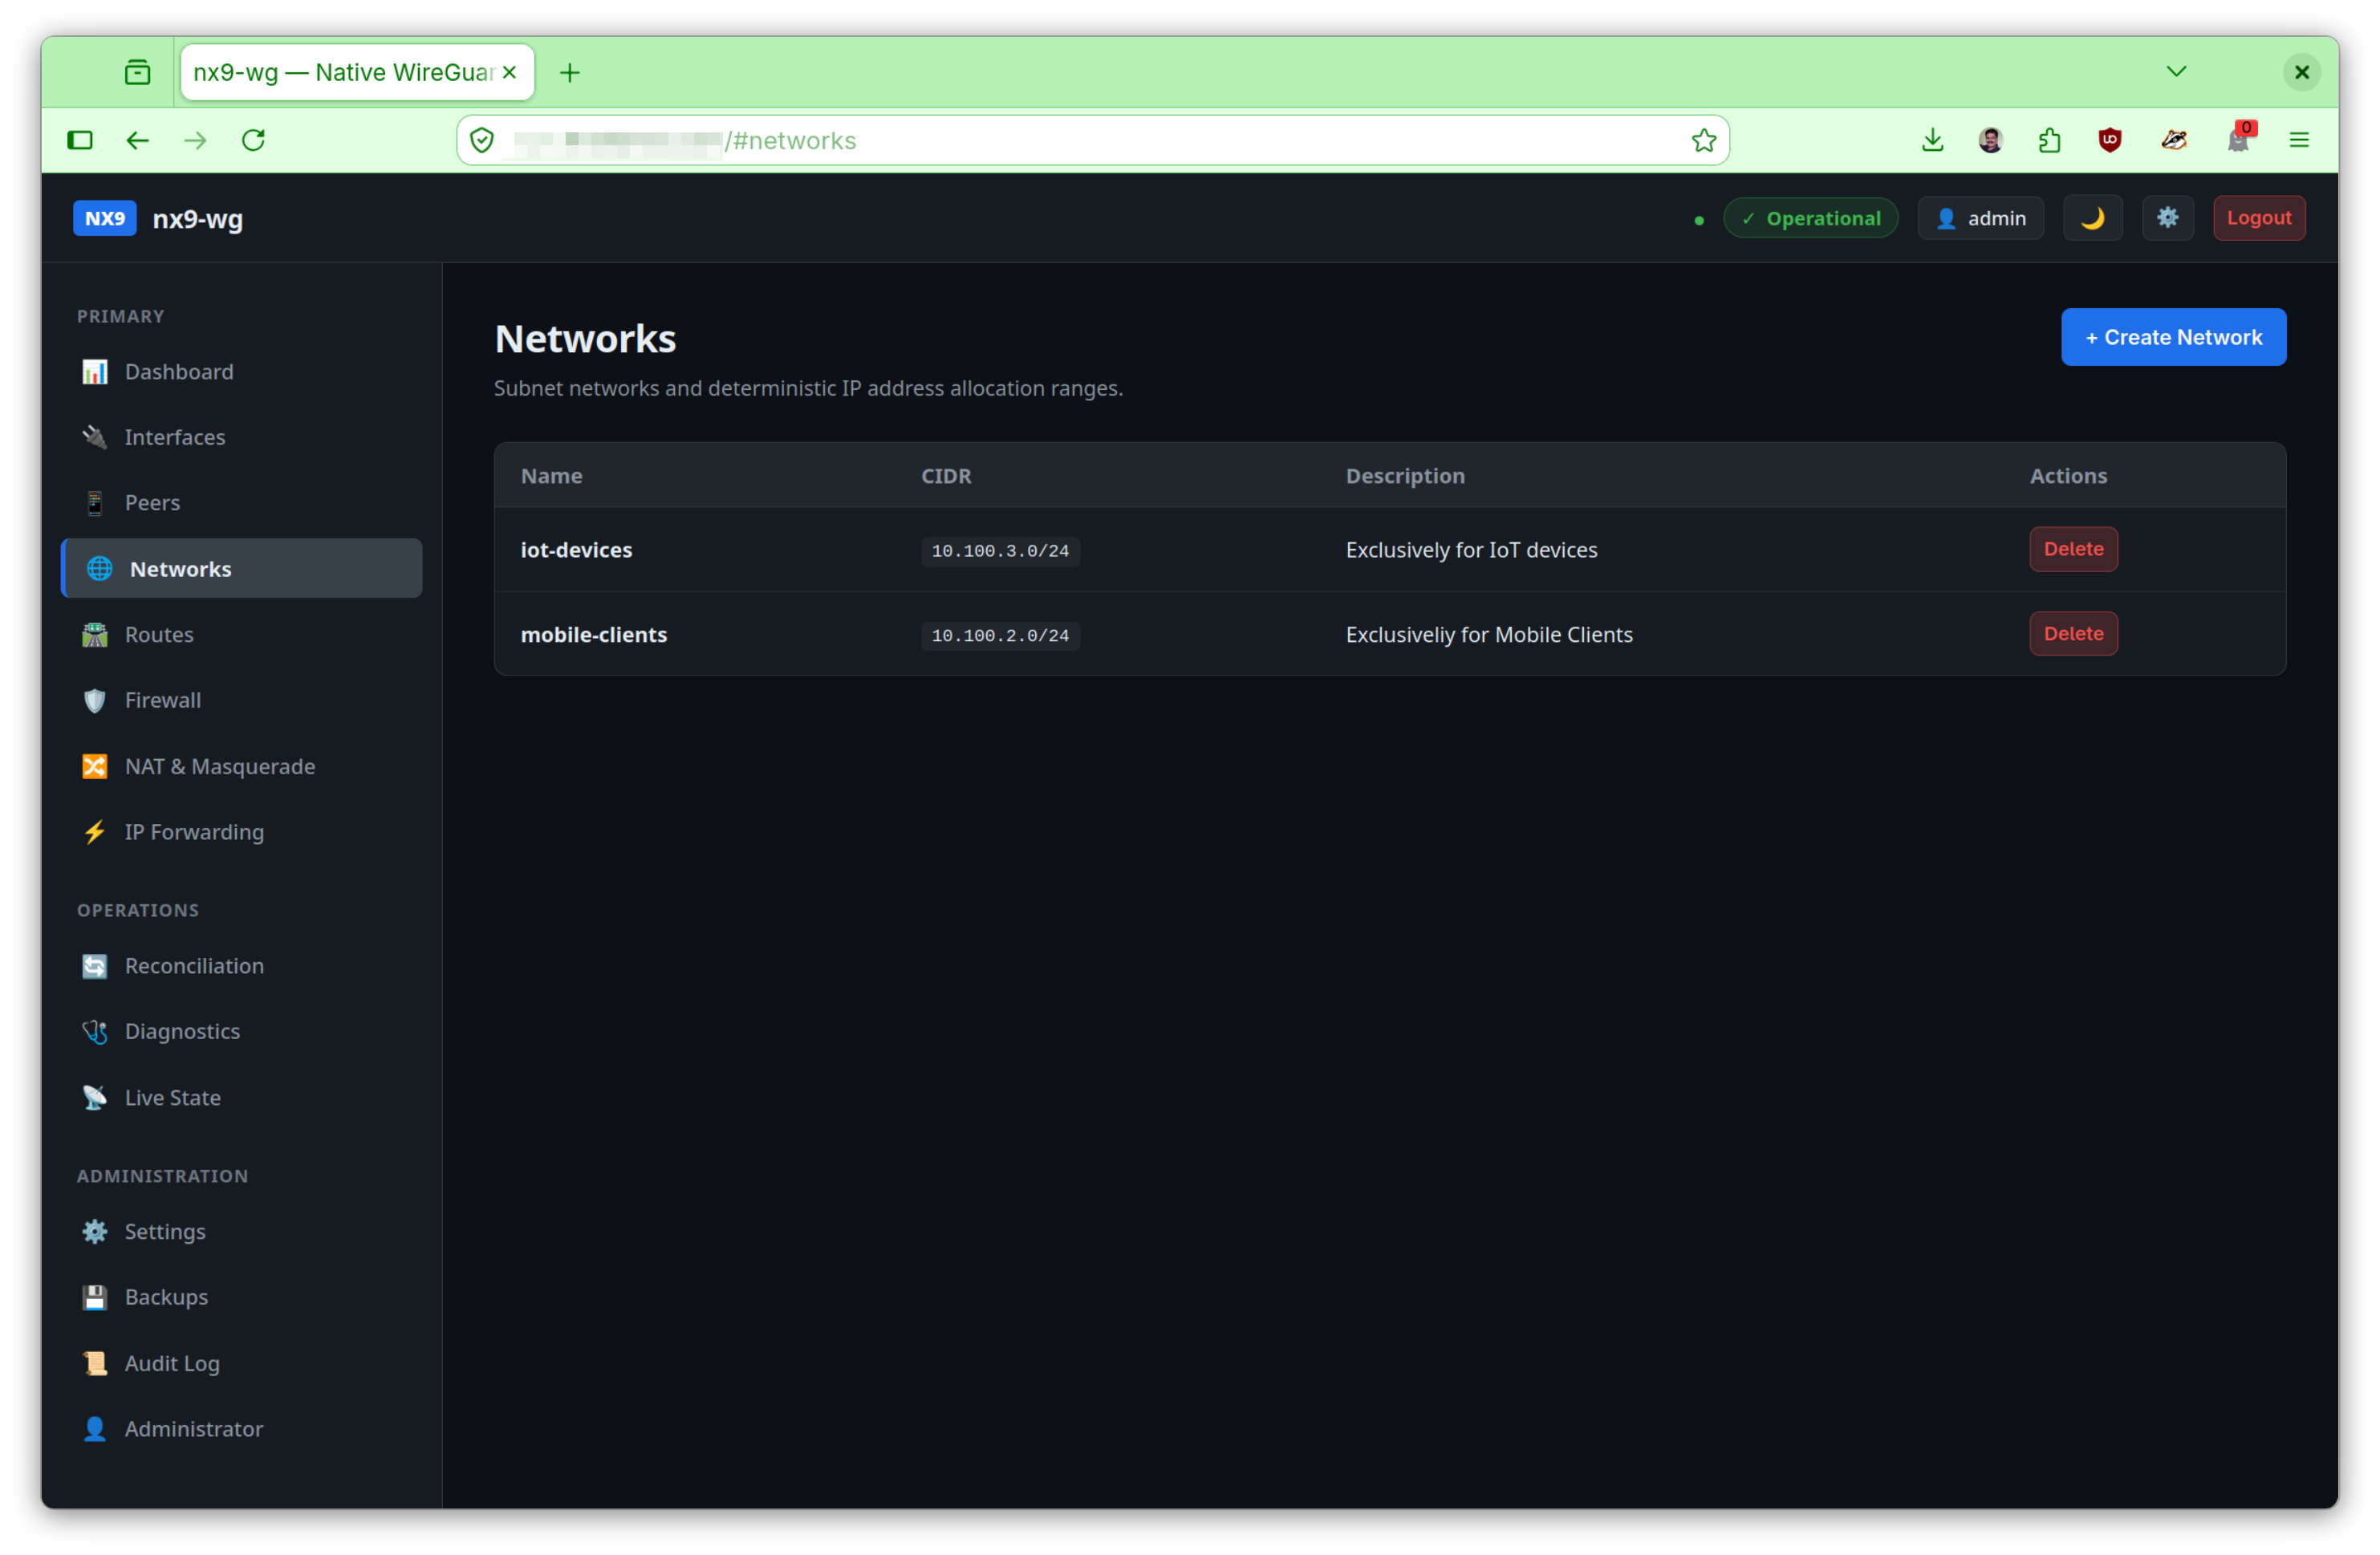Image resolution: width=2380 pixels, height=1555 pixels.
Task: Open the browser extensions puzzle icon
Action: point(2050,140)
